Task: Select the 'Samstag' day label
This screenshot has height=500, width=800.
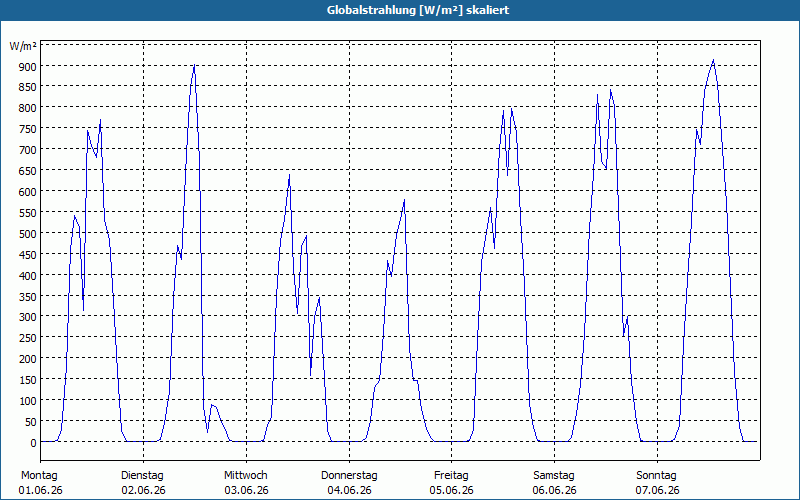Action: pyautogui.click(x=554, y=476)
